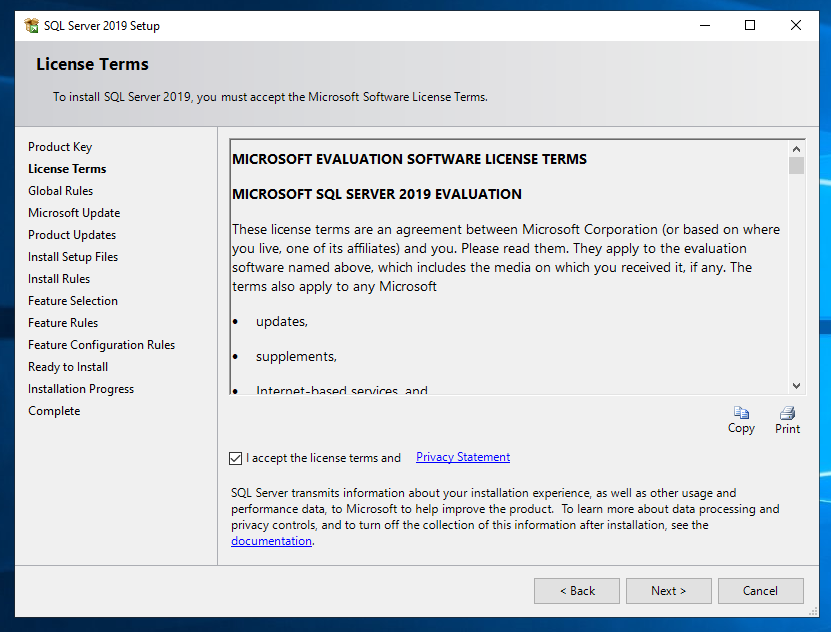
Task: Click the scrollbar up arrow
Action: [x=796, y=147]
